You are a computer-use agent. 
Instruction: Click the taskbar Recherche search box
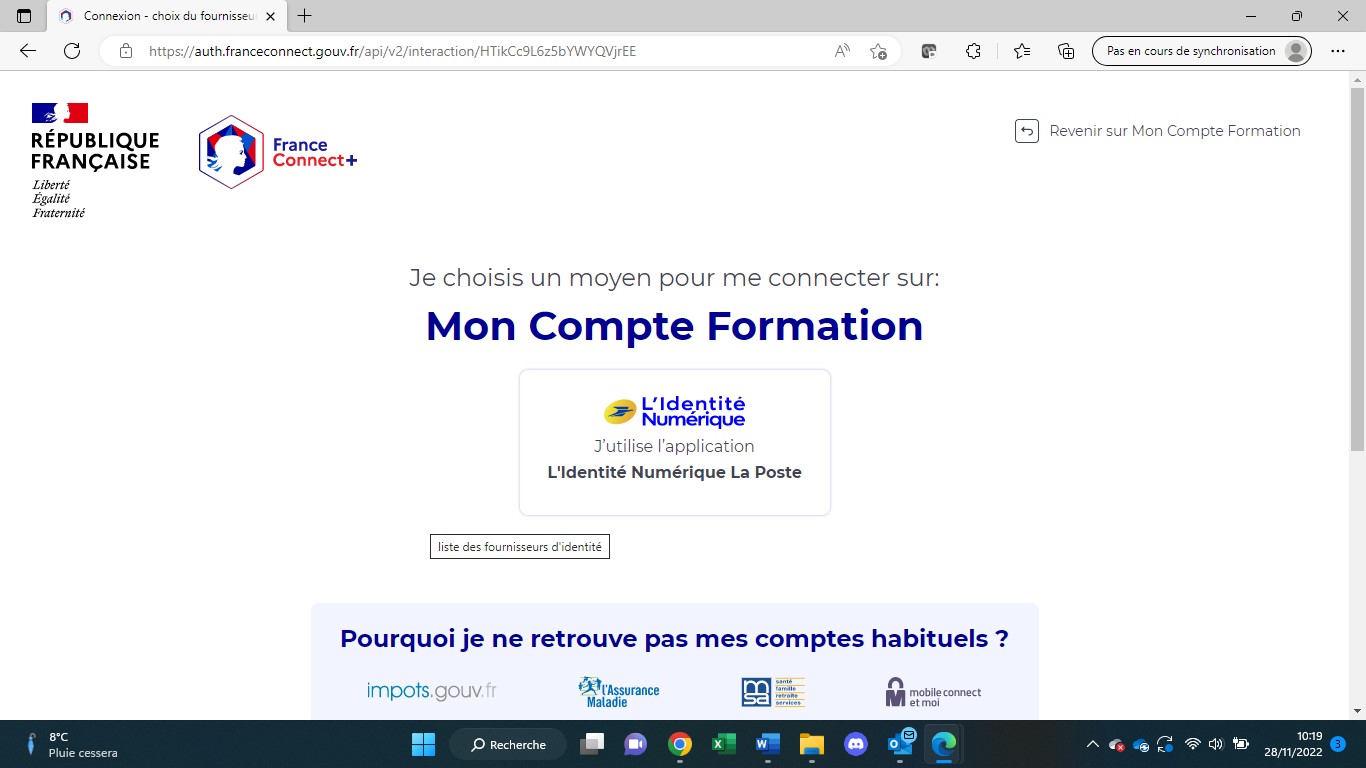coord(508,744)
